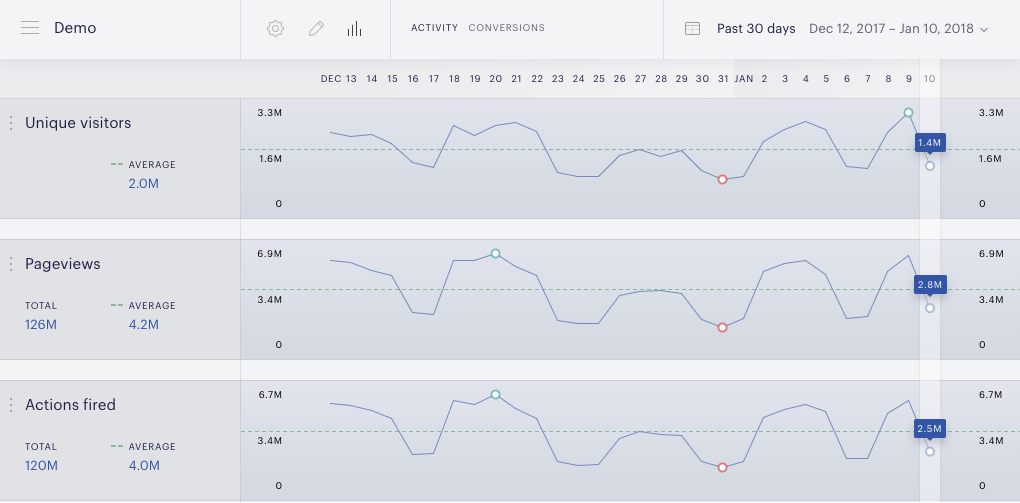Click the Demo project title

click(x=75, y=28)
